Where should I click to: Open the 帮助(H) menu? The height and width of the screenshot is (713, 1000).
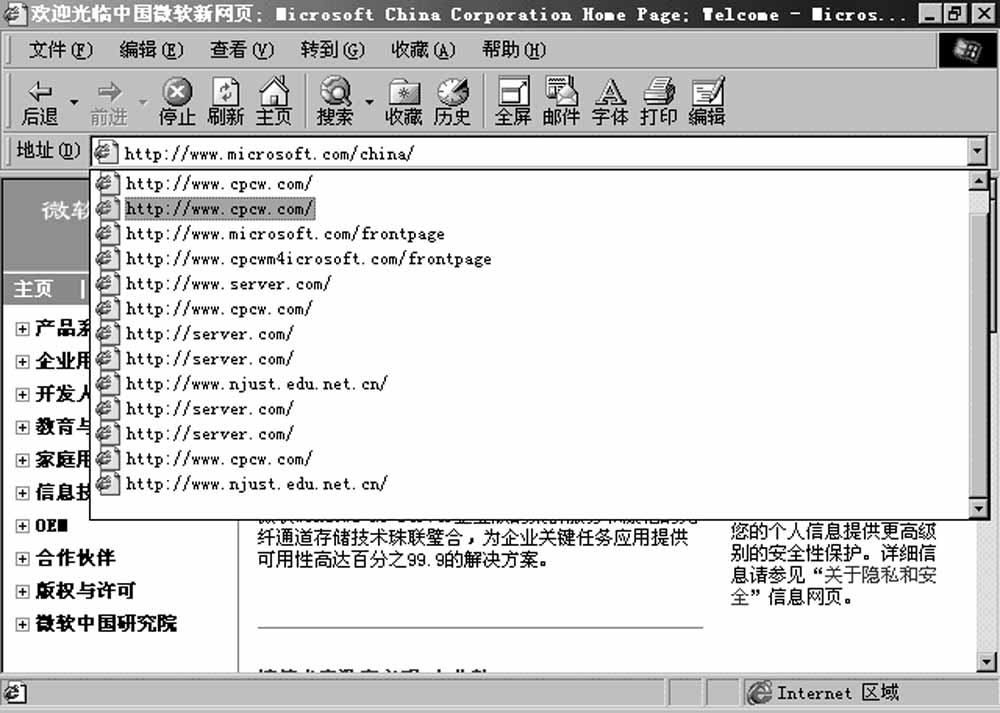pyautogui.click(x=513, y=50)
